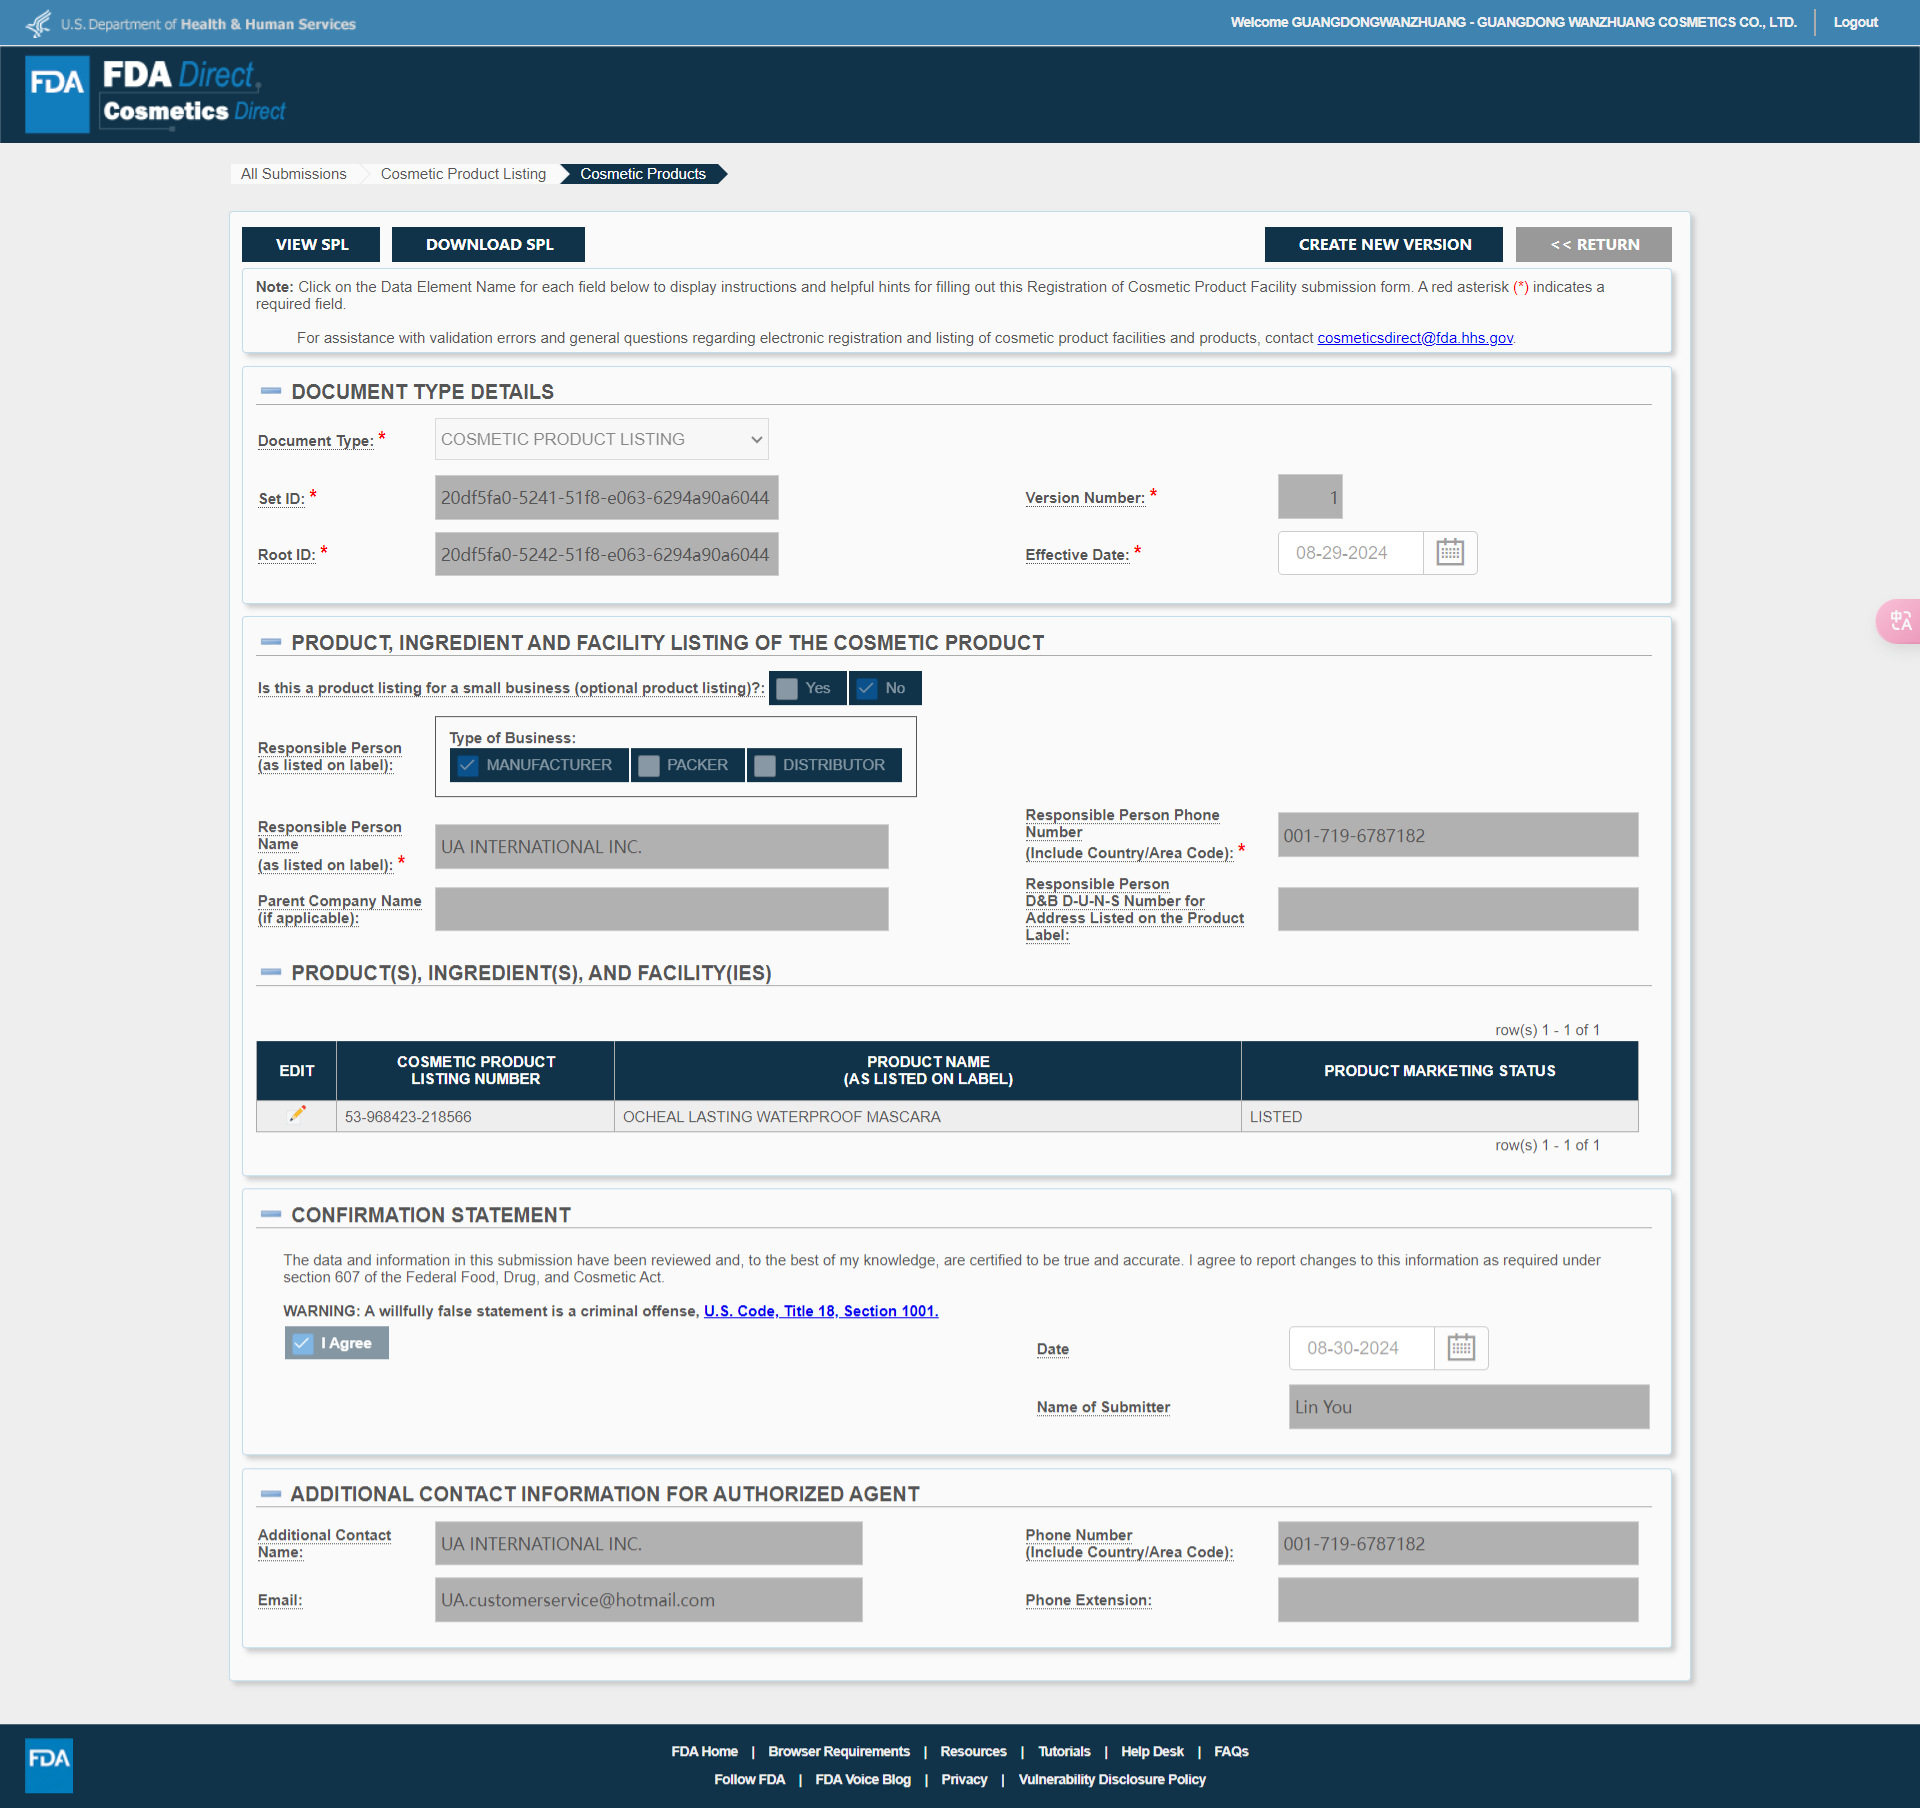Image resolution: width=1920 pixels, height=1808 pixels.
Task: Collapse the Confirmation Statement section
Action: 270,1214
